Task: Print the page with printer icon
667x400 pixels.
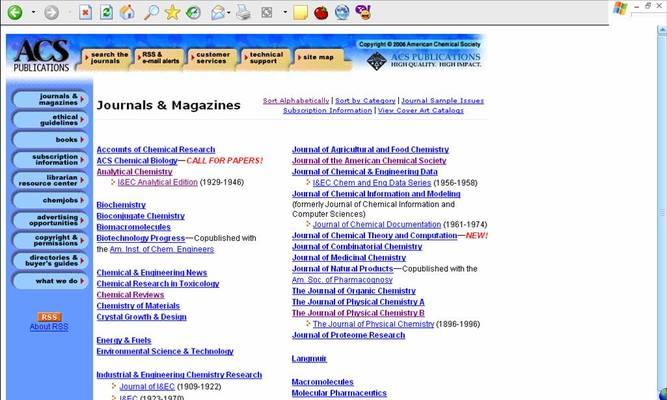Action: coord(243,12)
